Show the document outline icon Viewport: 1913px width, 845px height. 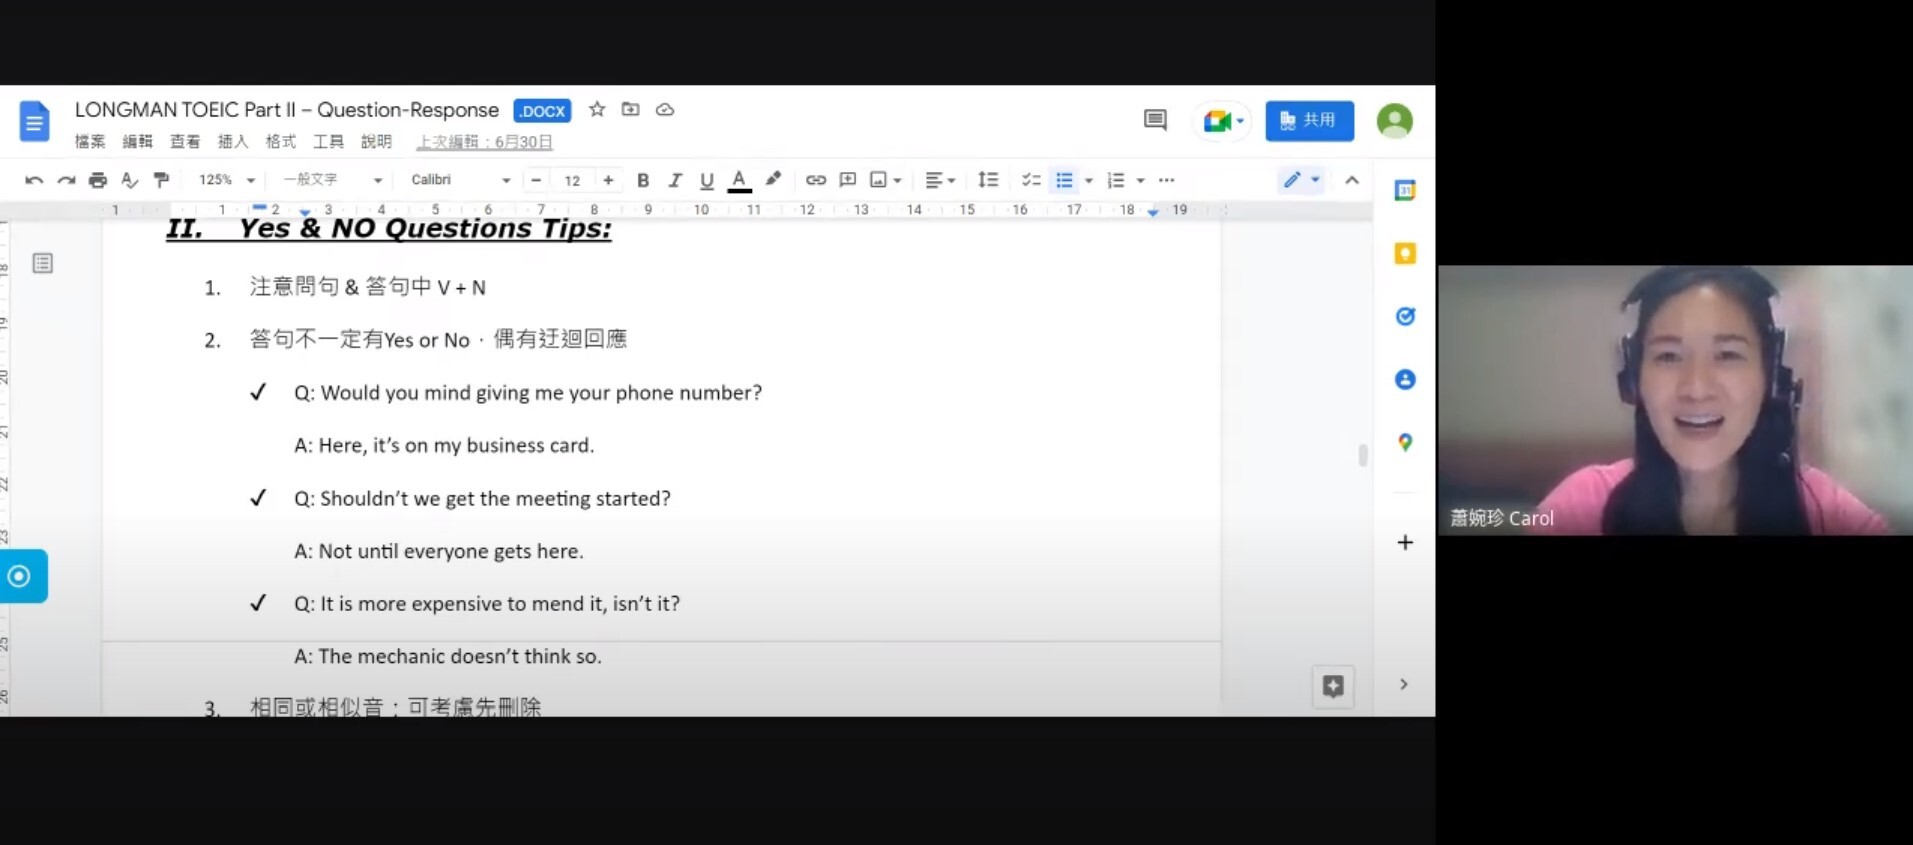42,263
